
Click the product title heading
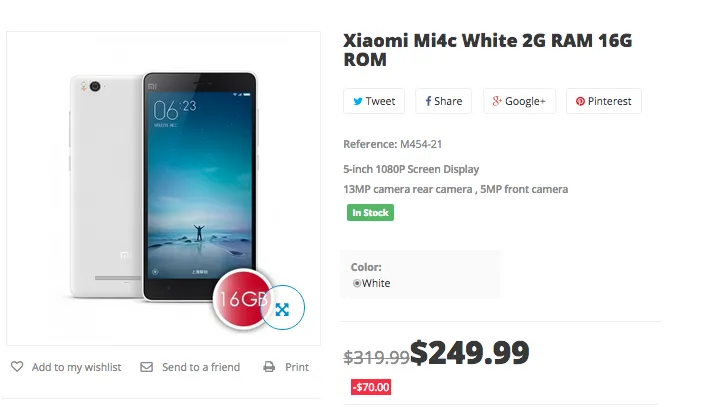pyautogui.click(x=488, y=50)
